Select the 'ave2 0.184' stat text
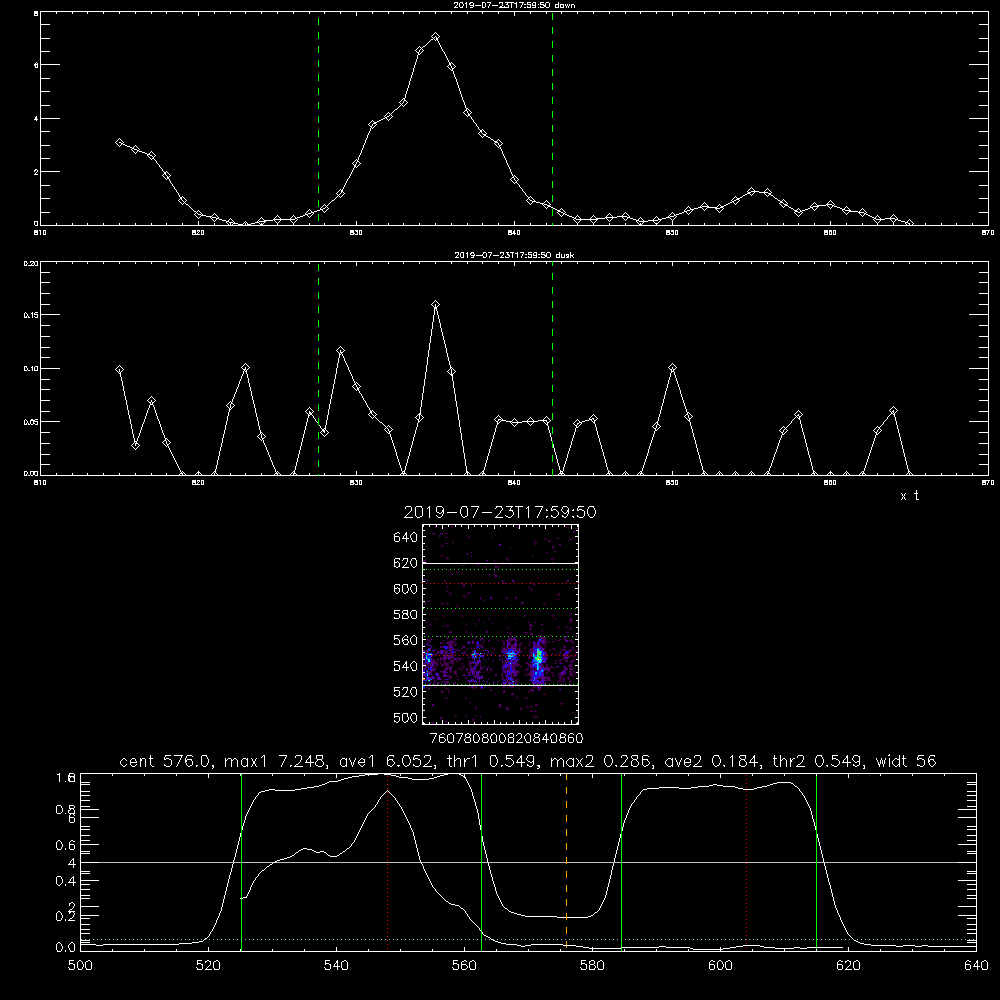The width and height of the screenshot is (1000, 1000). pos(713,761)
